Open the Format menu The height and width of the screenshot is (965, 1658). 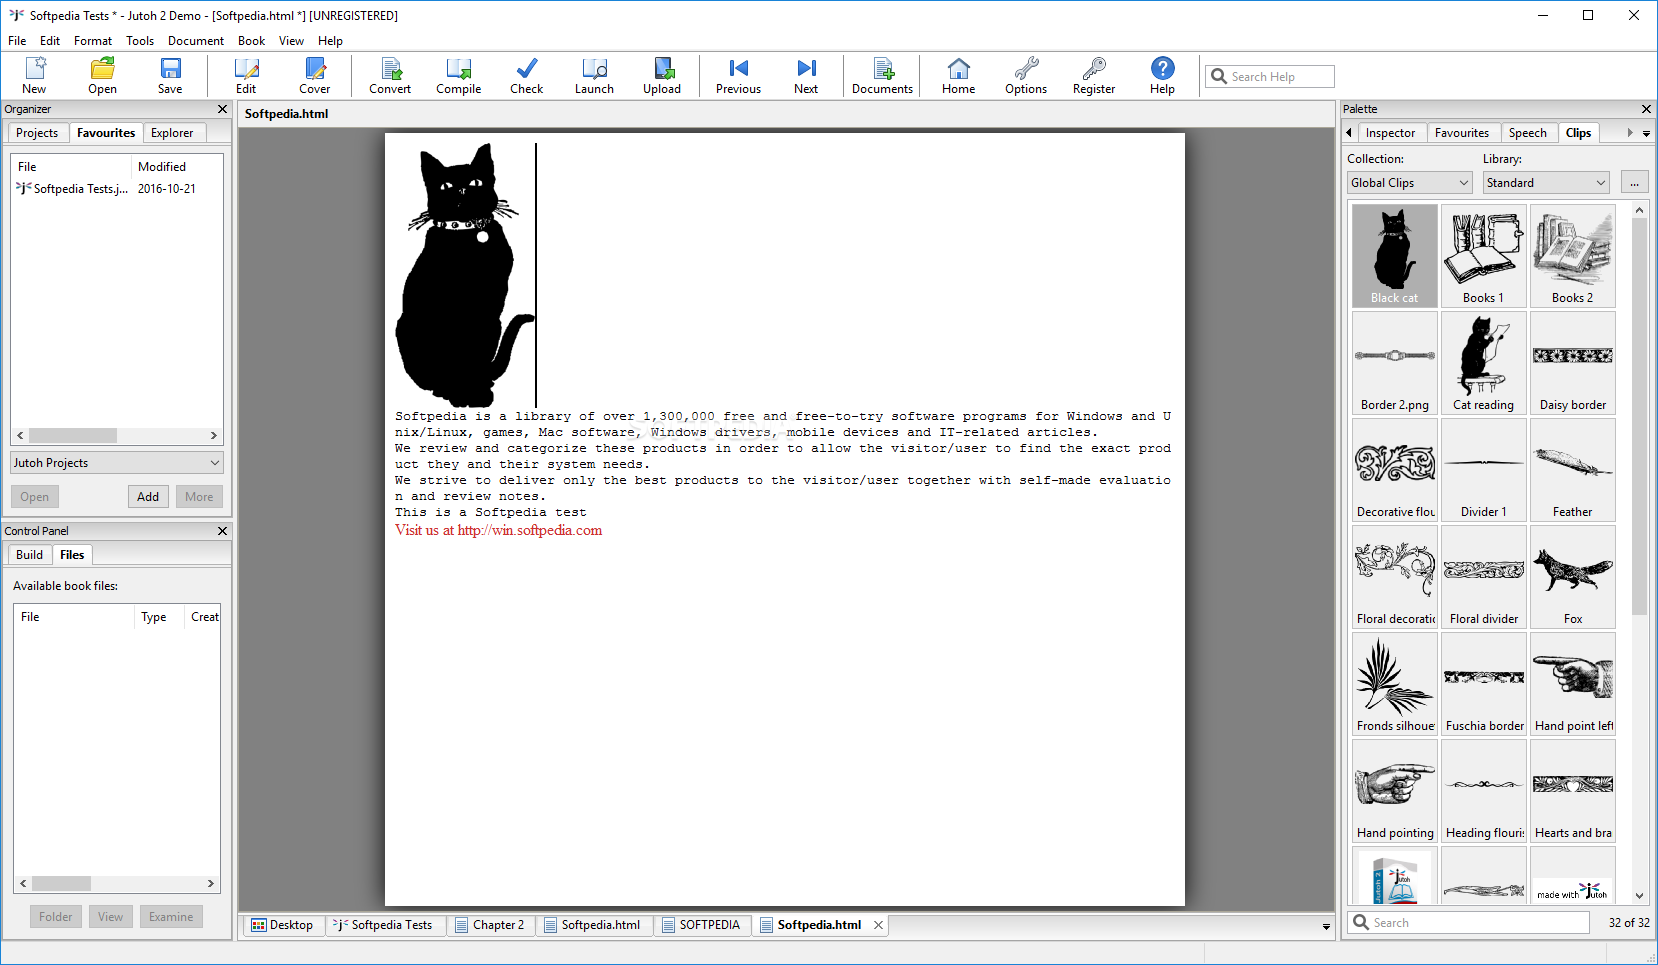click(93, 41)
